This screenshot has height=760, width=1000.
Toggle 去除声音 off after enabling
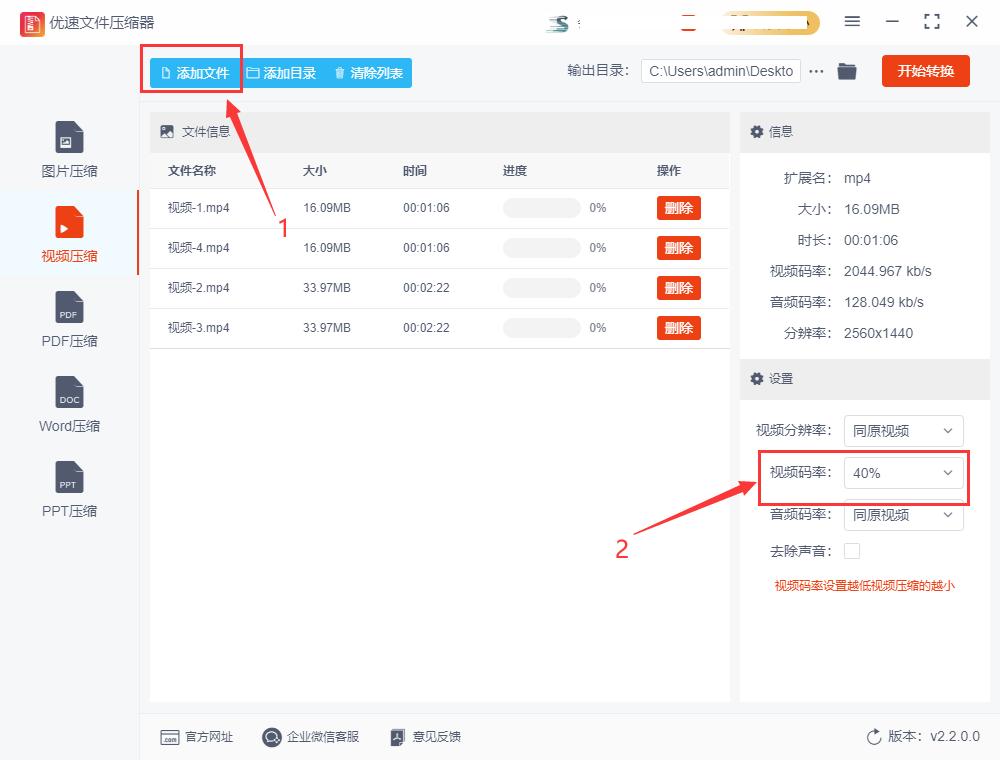point(851,550)
